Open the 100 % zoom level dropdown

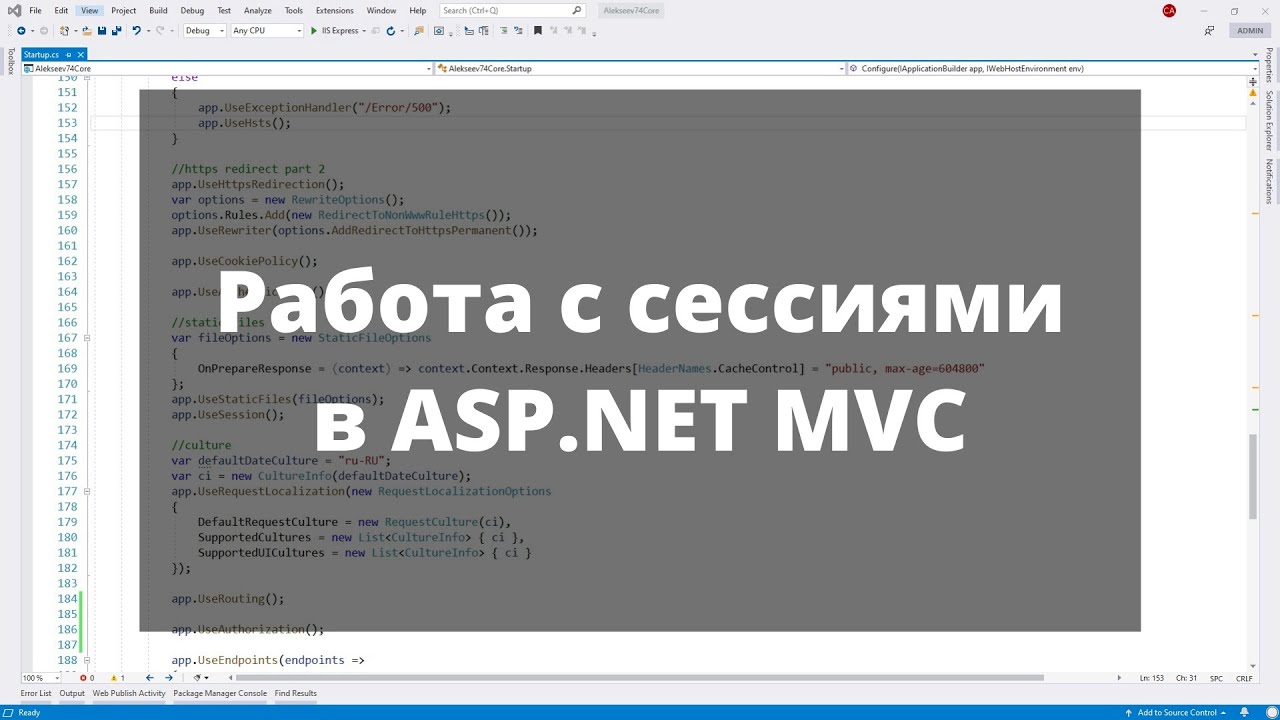click(40, 678)
